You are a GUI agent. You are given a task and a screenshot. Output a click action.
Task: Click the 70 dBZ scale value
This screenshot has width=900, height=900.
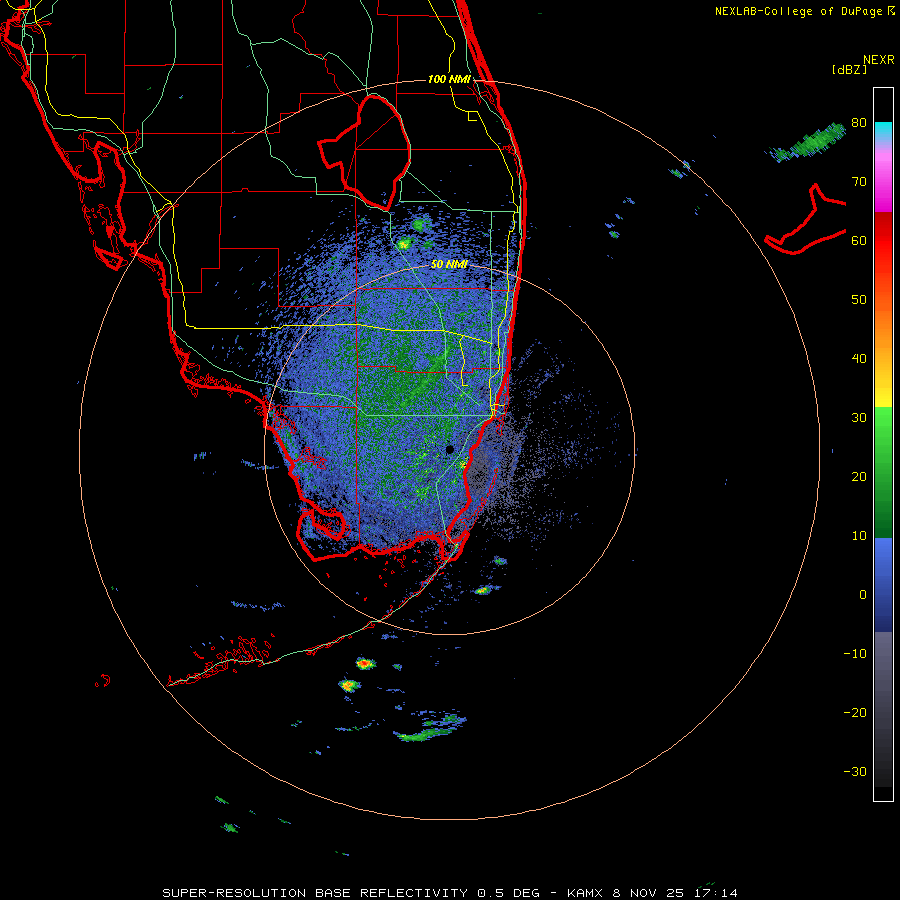point(859,182)
